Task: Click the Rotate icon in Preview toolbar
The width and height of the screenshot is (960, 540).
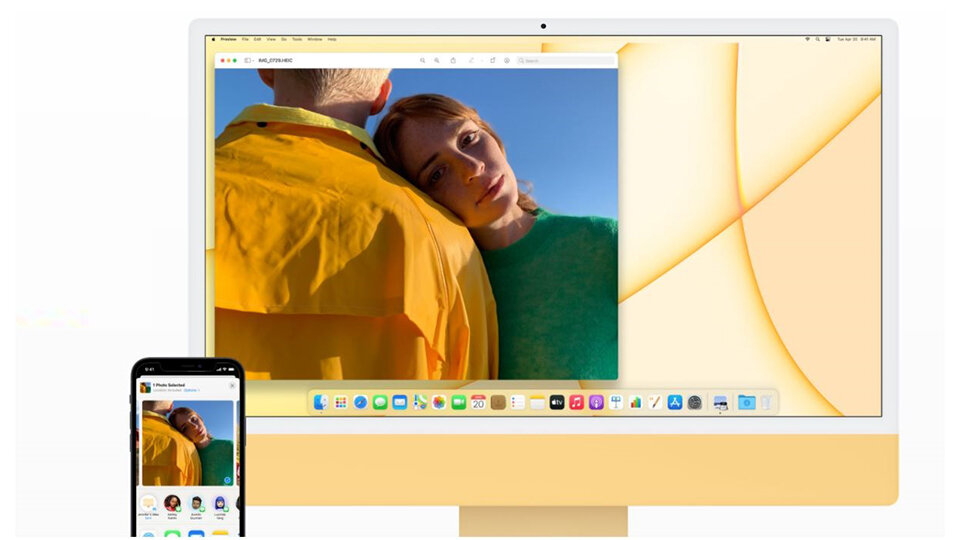Action: pyautogui.click(x=492, y=61)
